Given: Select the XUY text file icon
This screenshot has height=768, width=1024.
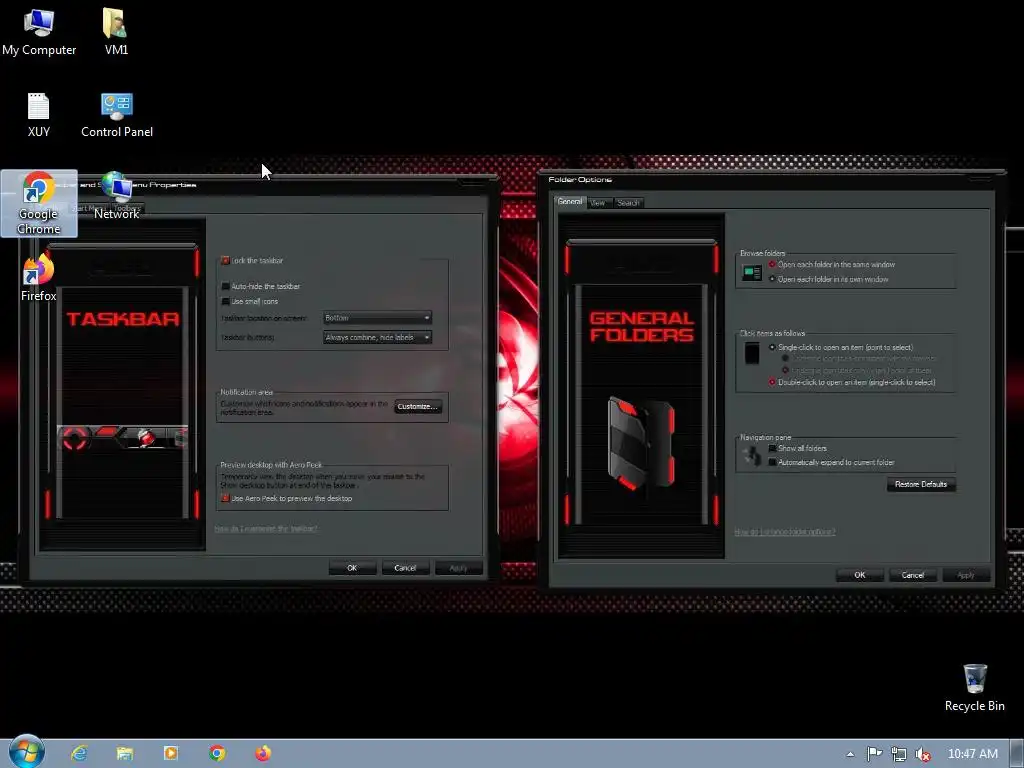Looking at the screenshot, I should (39, 114).
